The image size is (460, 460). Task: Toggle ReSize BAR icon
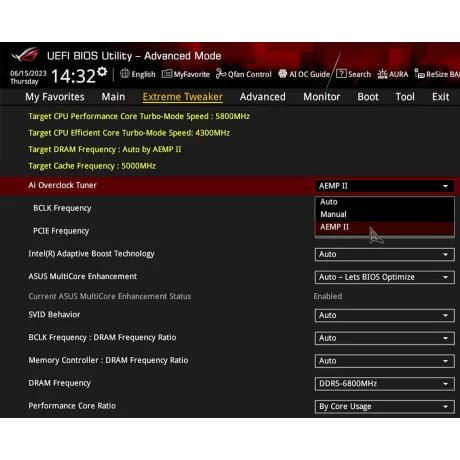[x=419, y=74]
